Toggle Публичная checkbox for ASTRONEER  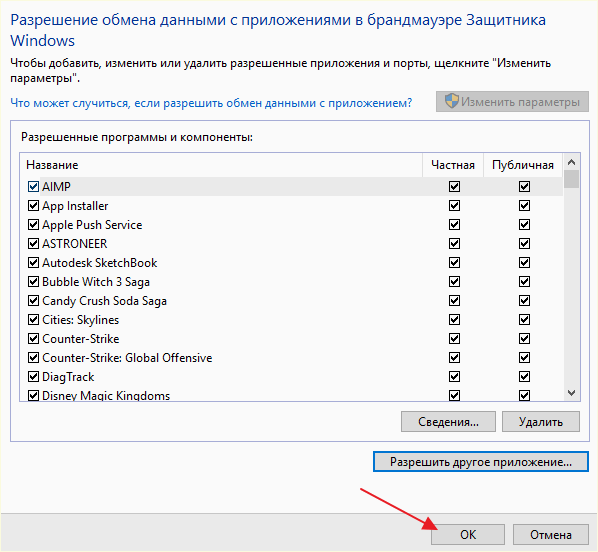pyautogui.click(x=524, y=243)
